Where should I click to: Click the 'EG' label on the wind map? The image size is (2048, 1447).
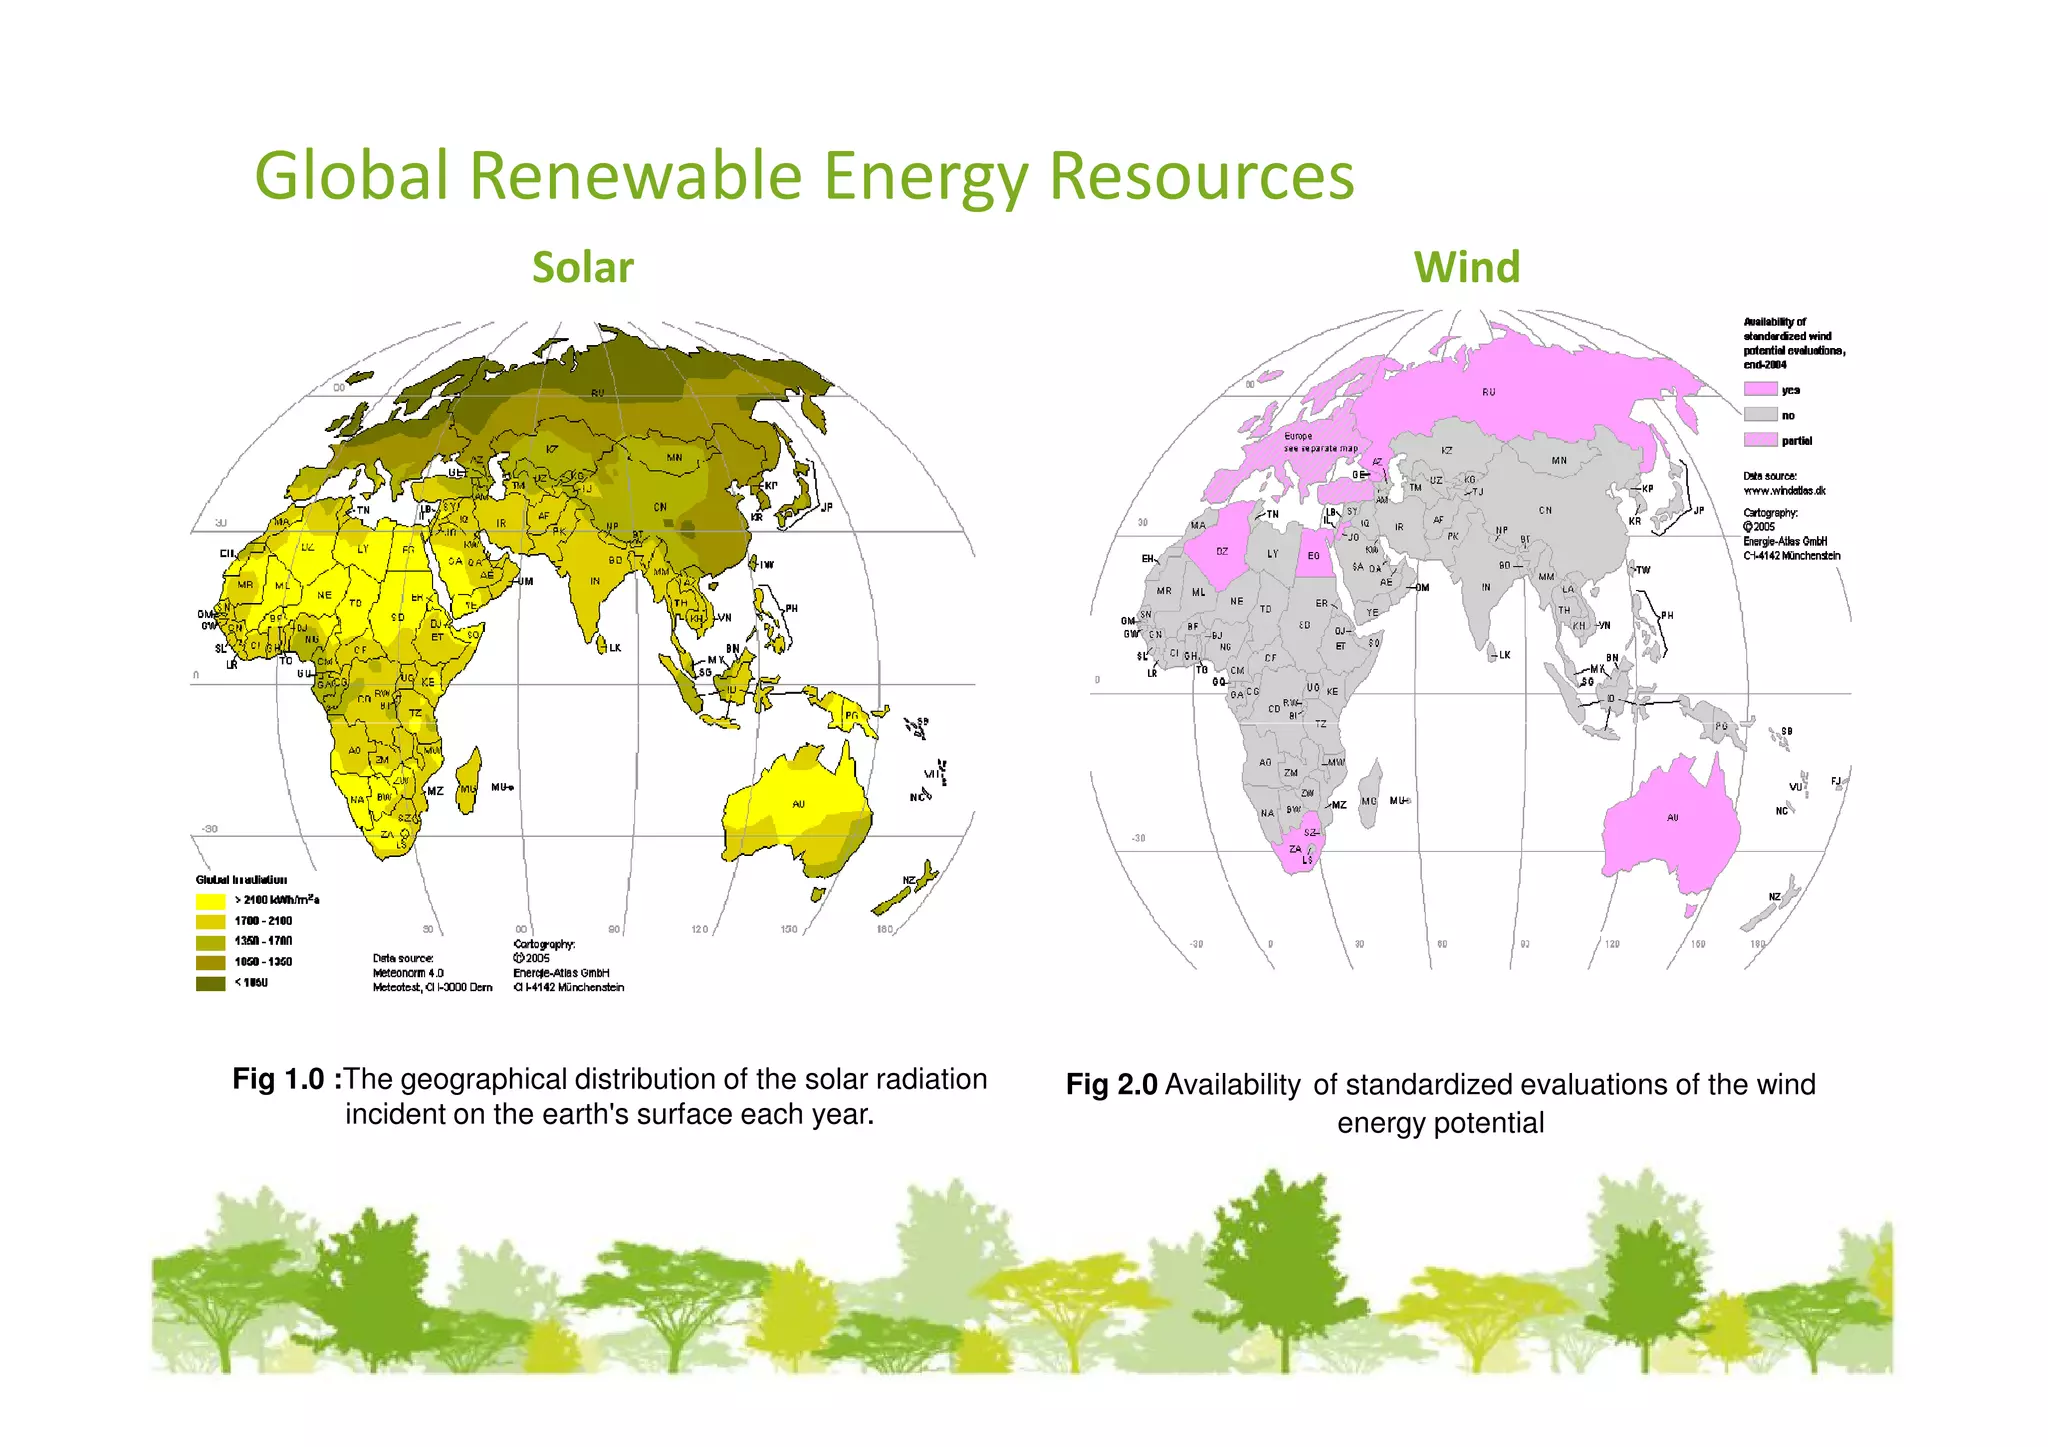point(1314,556)
